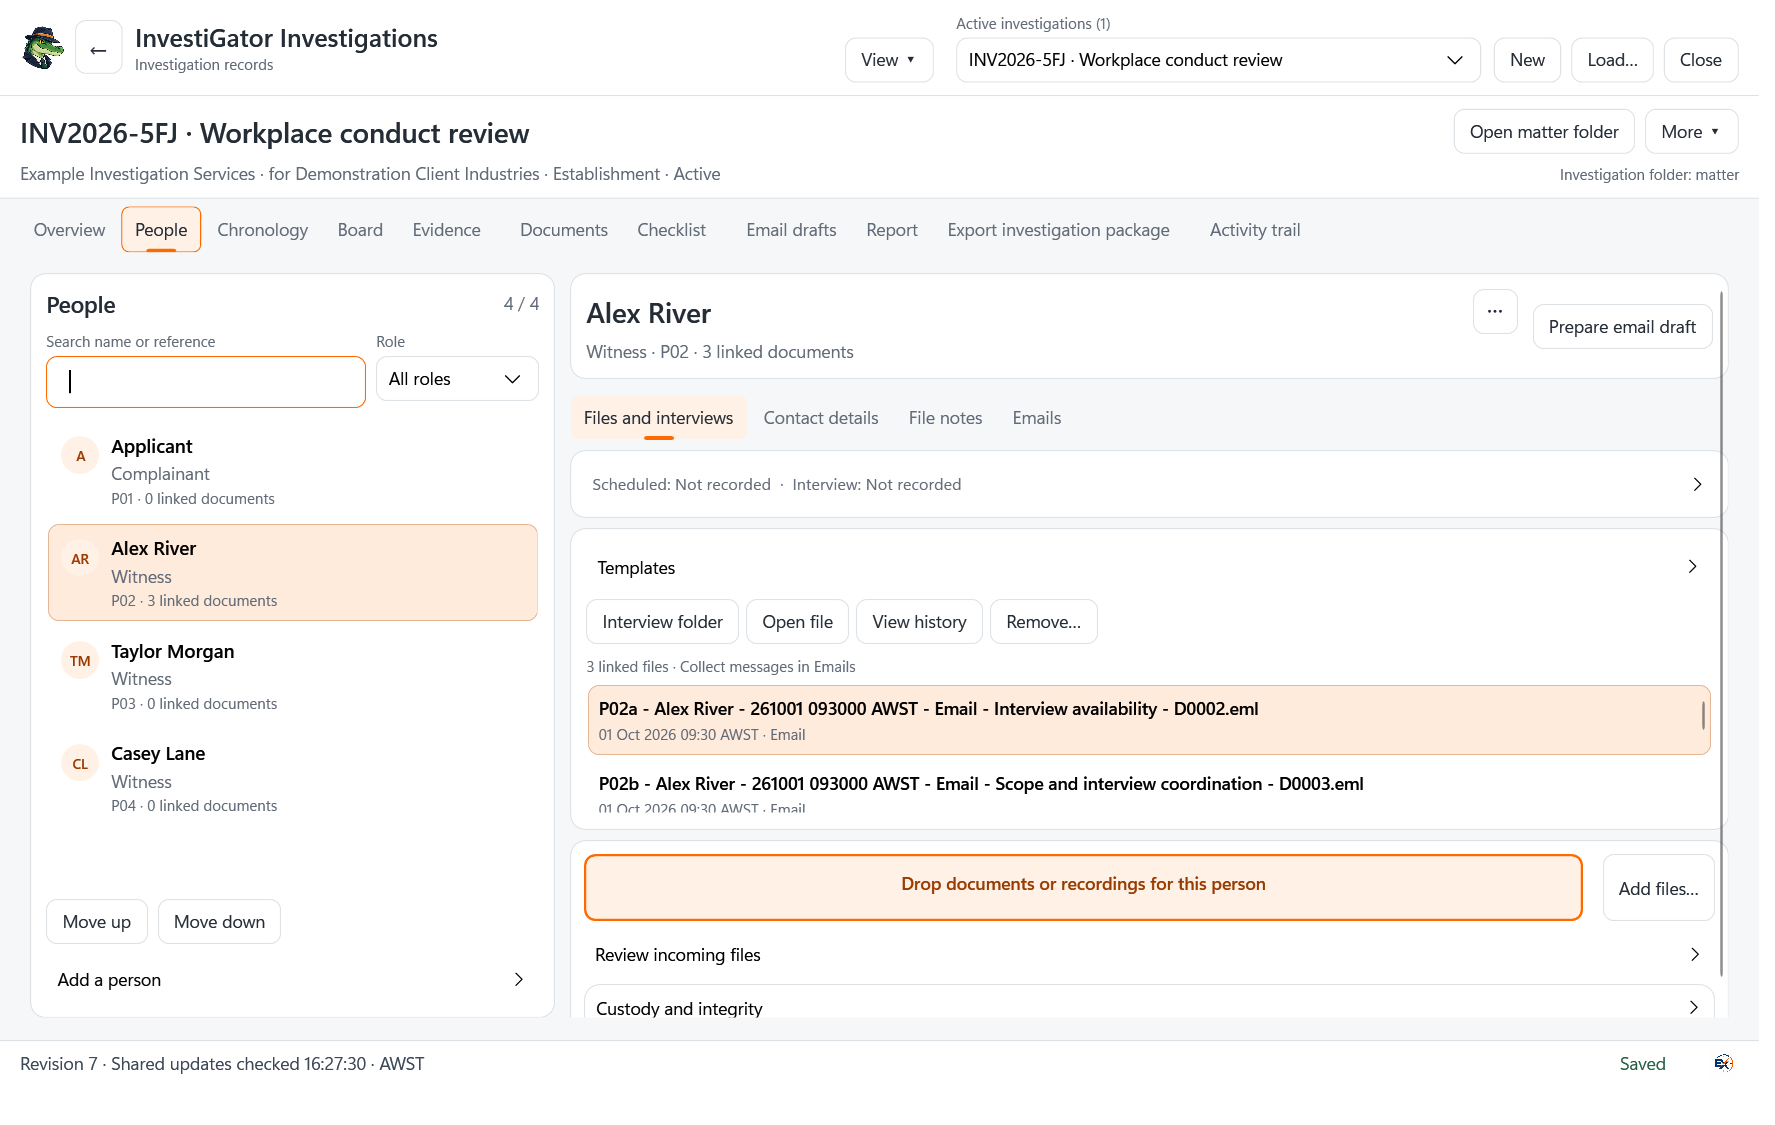Viewport: 1775px width, 1125px height.
Task: Click the AR avatar for Alex River
Action: coord(80,559)
